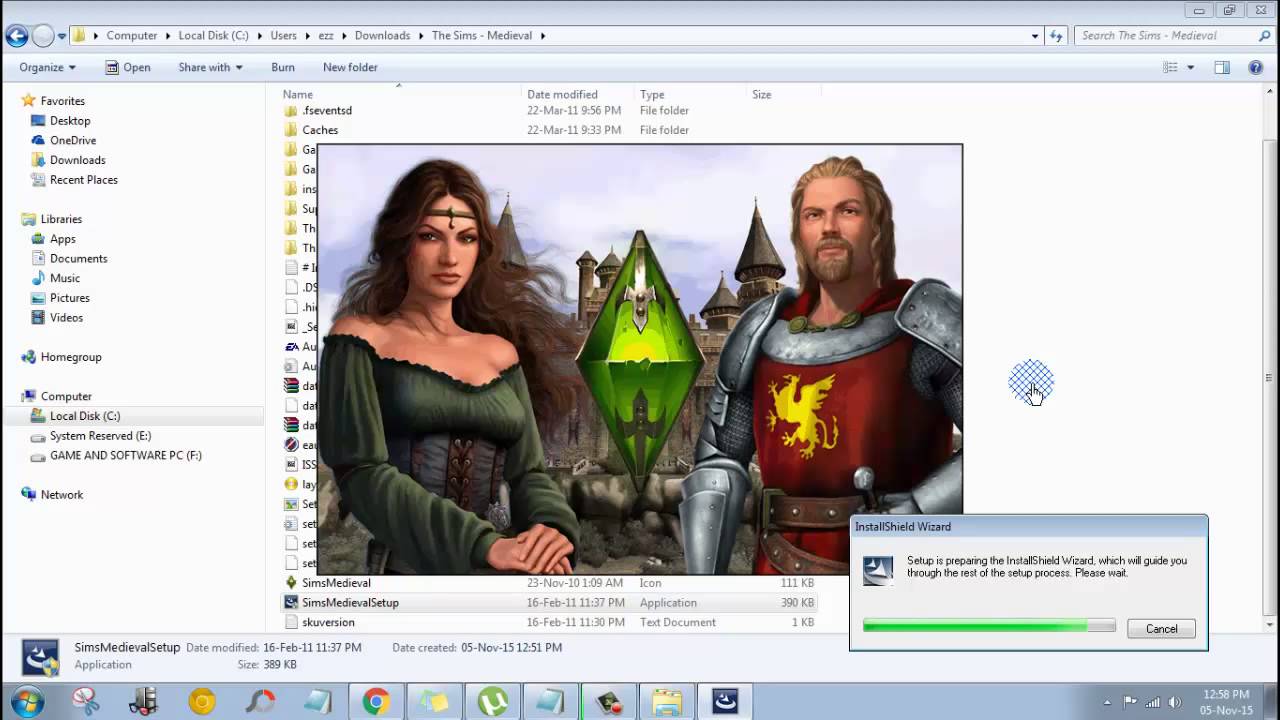Click the Downloads breadcrumb segment
The image size is (1280, 720).
tap(382, 36)
